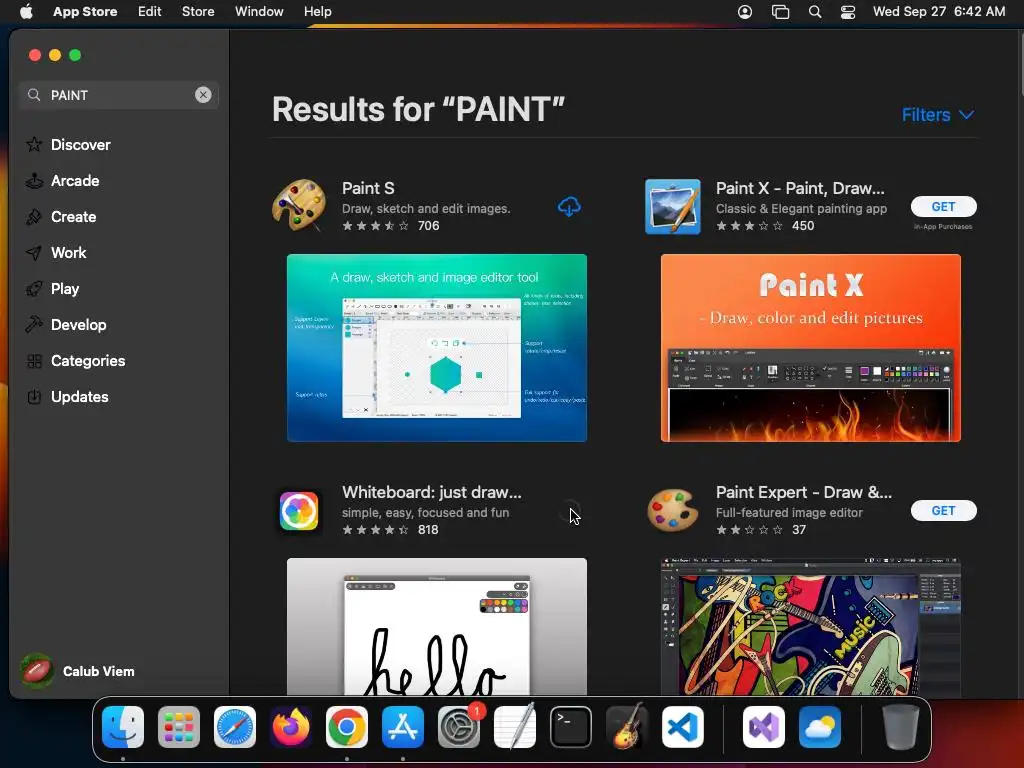Open Control Center in menu bar

point(848,12)
